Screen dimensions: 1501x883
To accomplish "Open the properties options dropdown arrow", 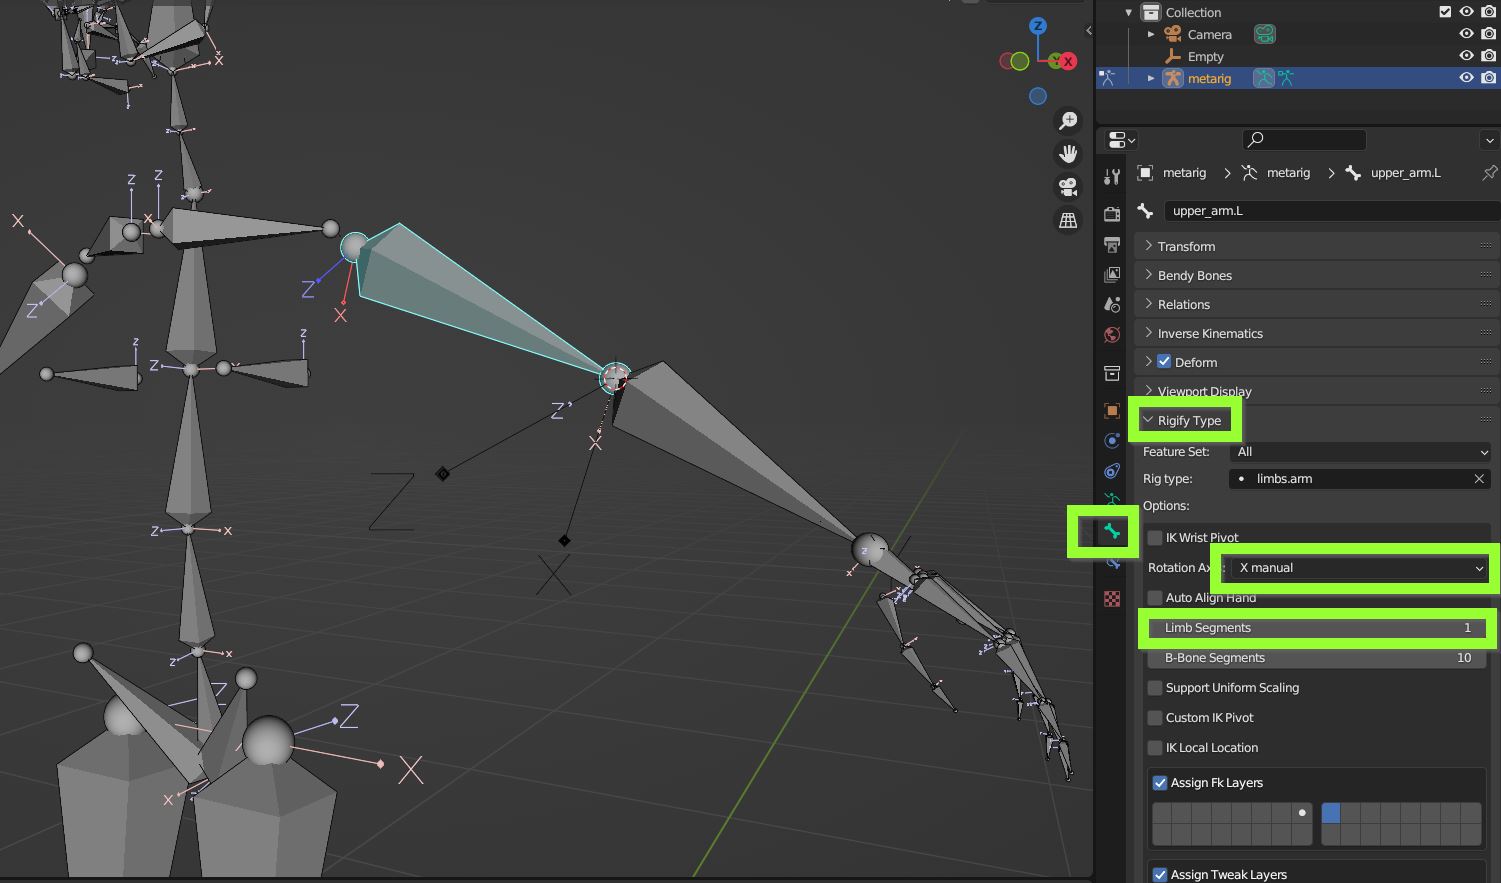I will [1489, 140].
